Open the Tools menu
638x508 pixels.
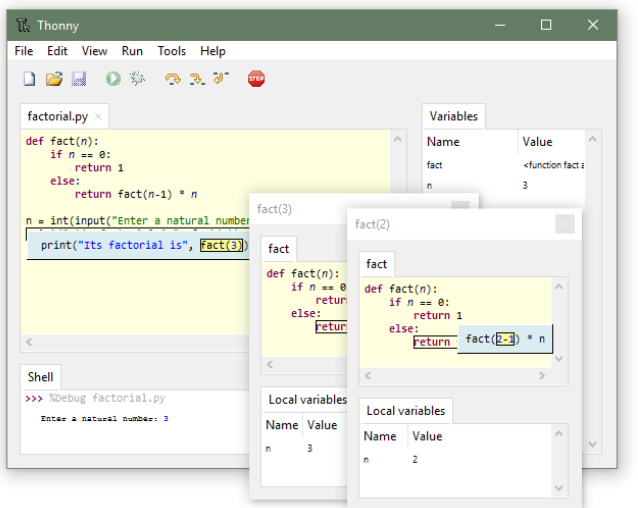point(172,51)
